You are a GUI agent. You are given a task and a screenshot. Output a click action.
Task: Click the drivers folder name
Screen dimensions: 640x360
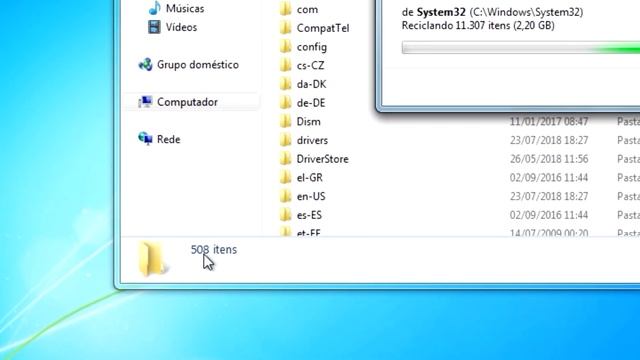point(312,141)
